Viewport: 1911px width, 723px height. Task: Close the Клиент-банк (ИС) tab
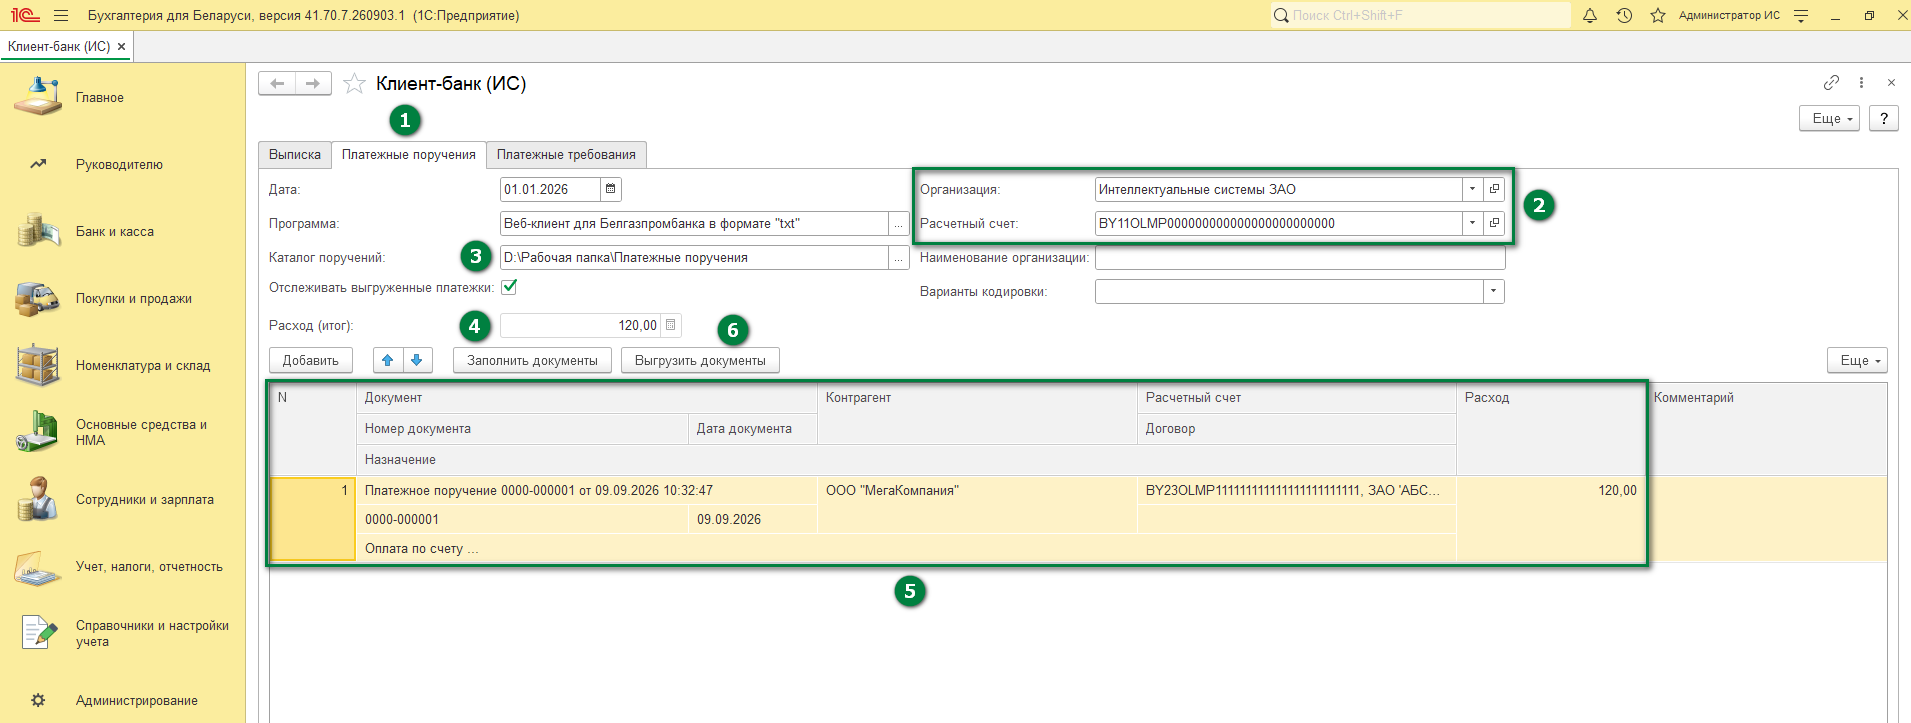click(122, 47)
